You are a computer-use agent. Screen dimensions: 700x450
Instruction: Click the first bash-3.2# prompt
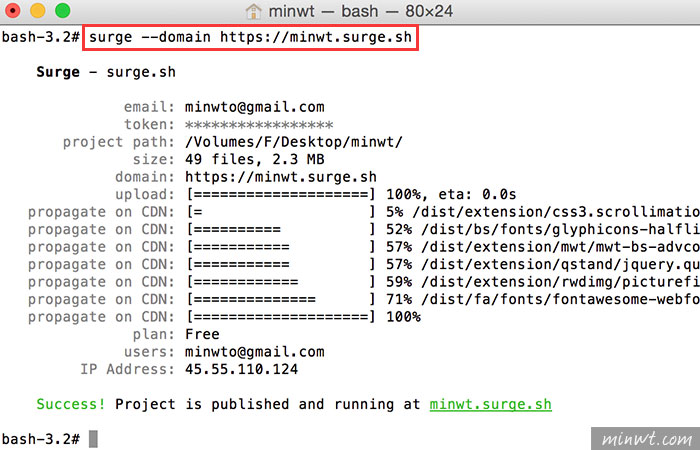[41, 38]
